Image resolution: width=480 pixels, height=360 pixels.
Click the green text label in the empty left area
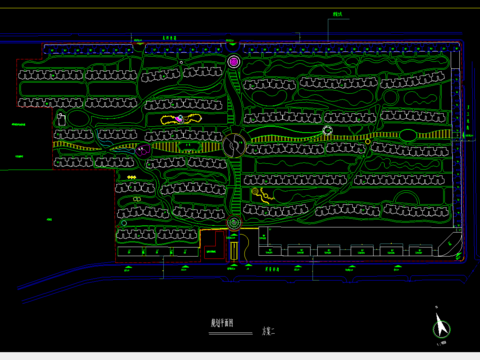click(49, 219)
